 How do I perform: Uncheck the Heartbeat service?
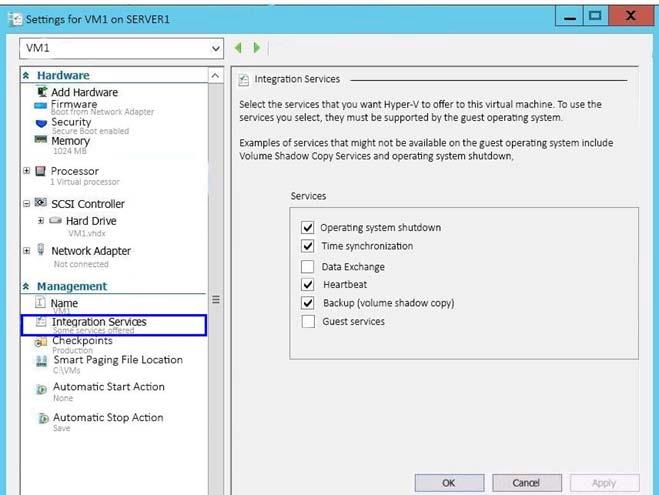pyautogui.click(x=308, y=284)
